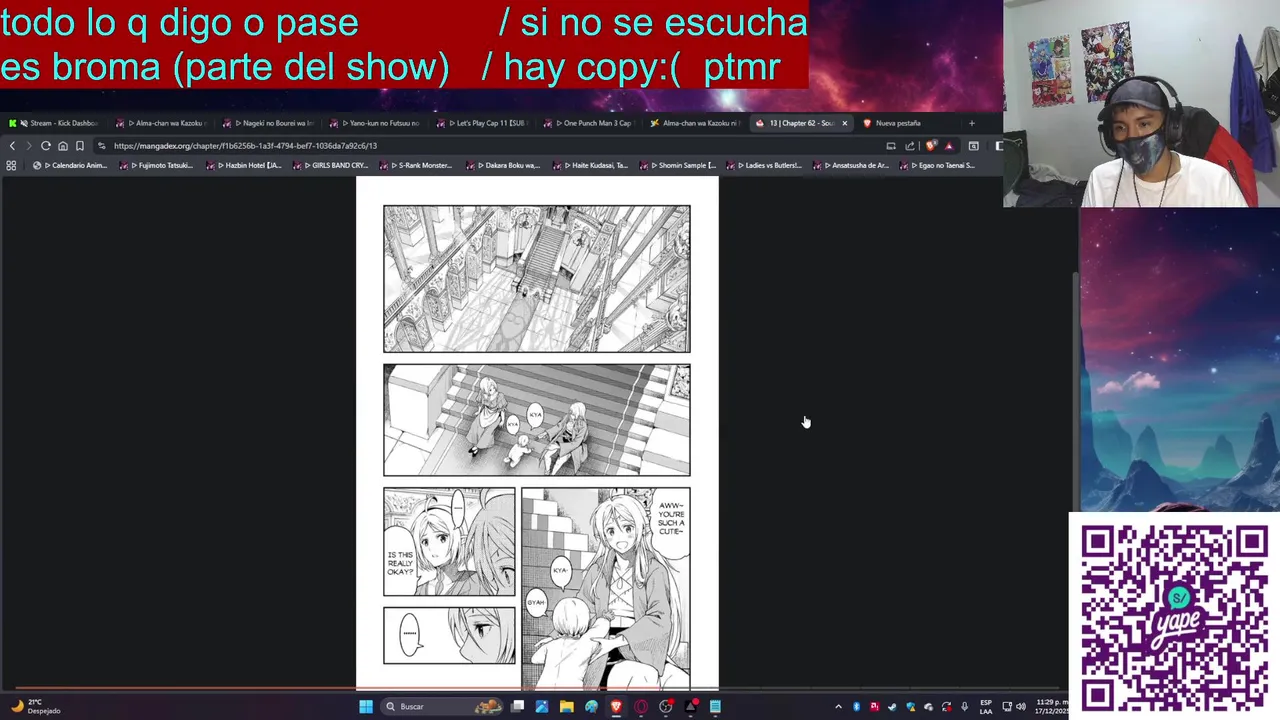This screenshot has height=720, width=1280.
Task: Switch to Let's Play Cap 11 tab
Action: click(x=481, y=123)
